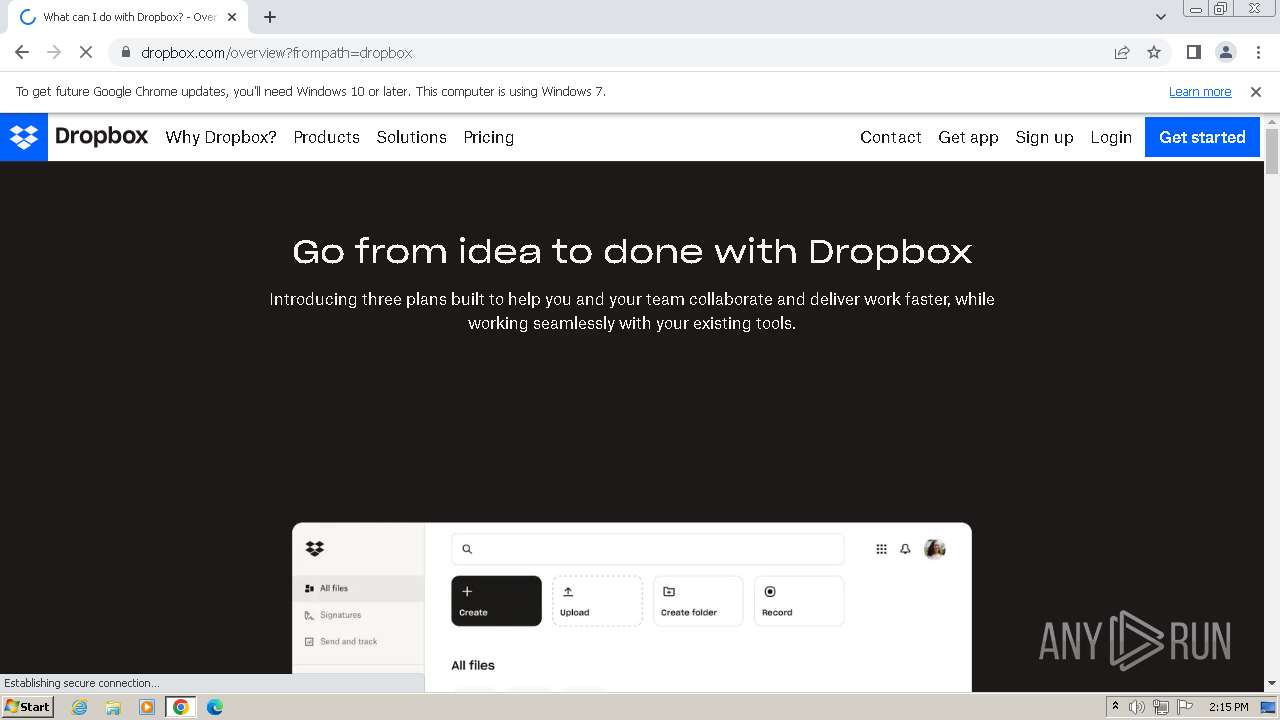
Task: Click the Sign up link
Action: point(1044,137)
